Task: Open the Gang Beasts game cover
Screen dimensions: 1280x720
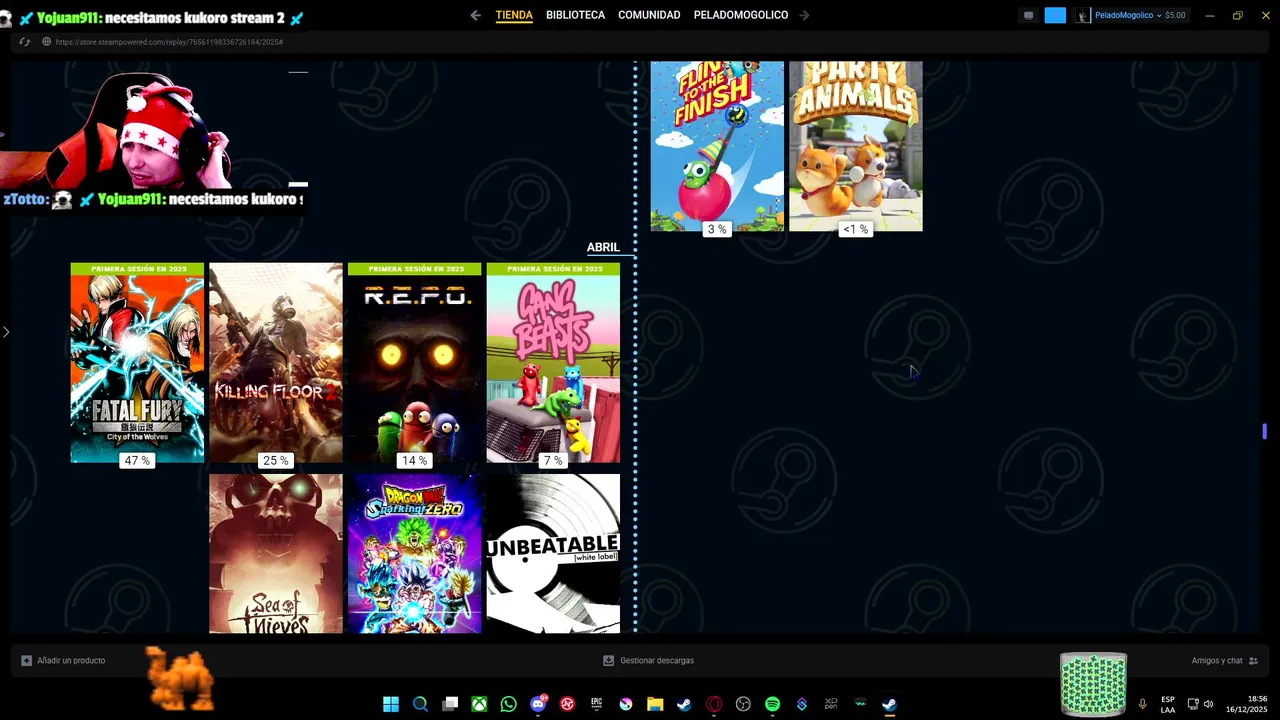Action: pyautogui.click(x=553, y=363)
